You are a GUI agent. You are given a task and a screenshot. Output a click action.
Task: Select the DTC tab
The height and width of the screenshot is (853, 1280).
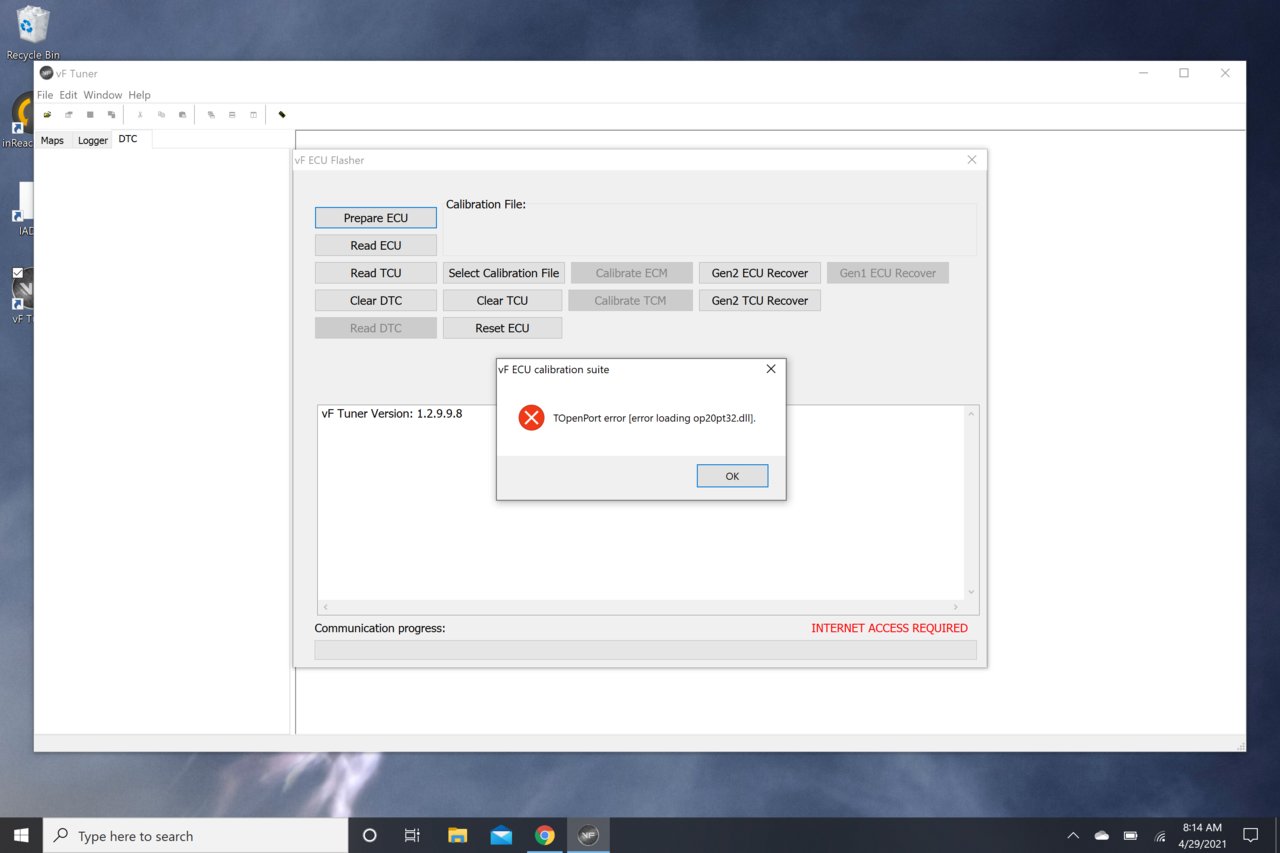pyautogui.click(x=128, y=139)
